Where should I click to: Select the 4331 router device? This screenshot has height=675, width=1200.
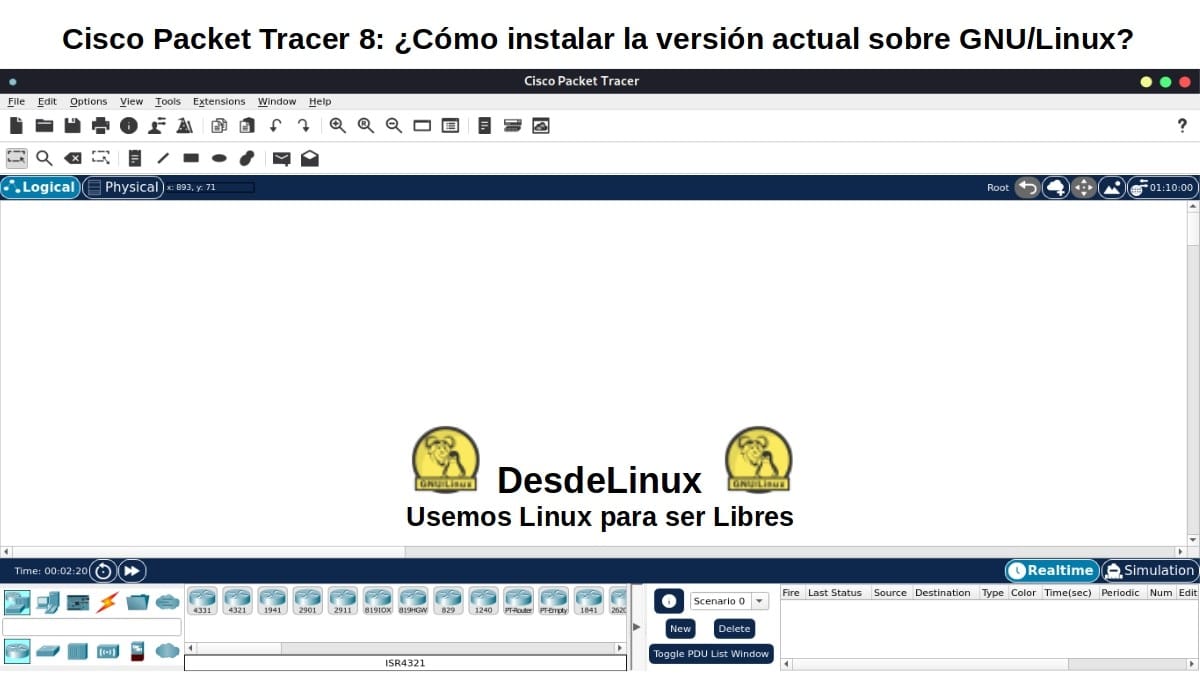[x=202, y=601]
